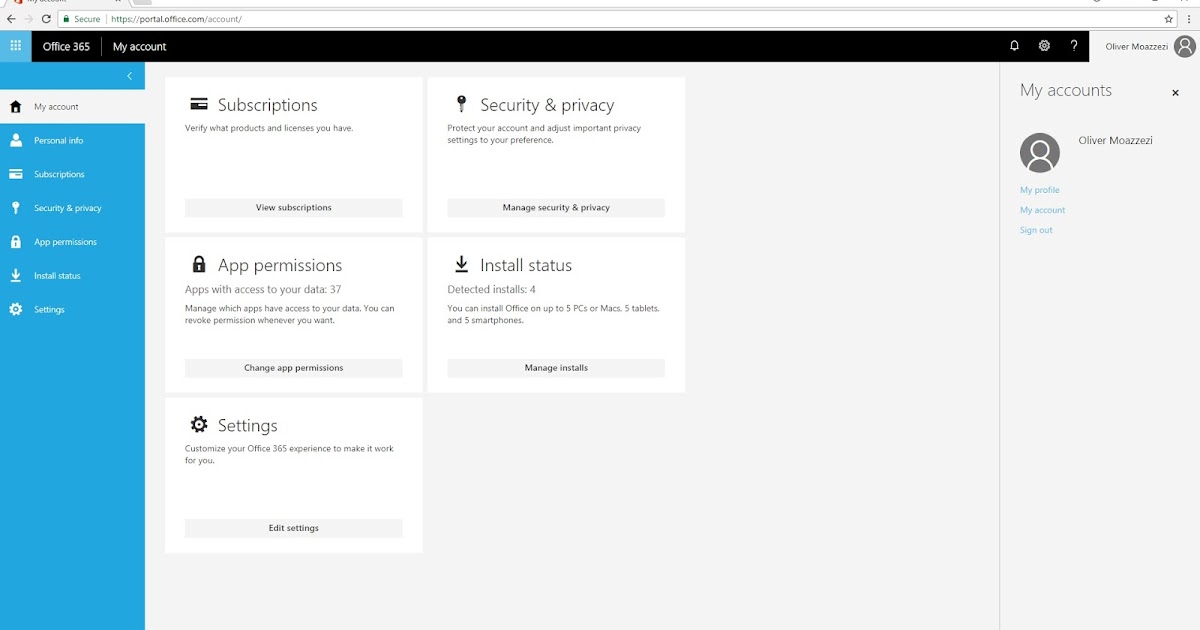Open the My profile link
Image resolution: width=1200 pixels, height=630 pixels.
[x=1040, y=189]
